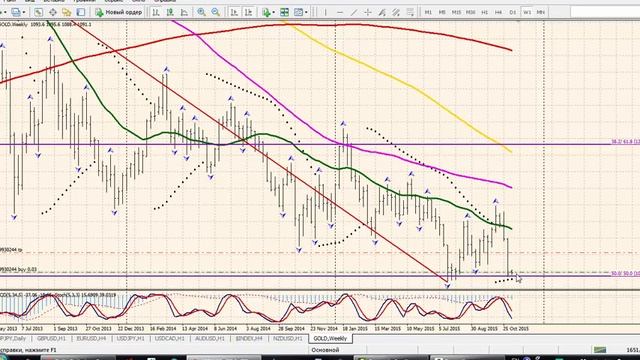
Task: Zoom in on the chart
Action: tap(201, 12)
